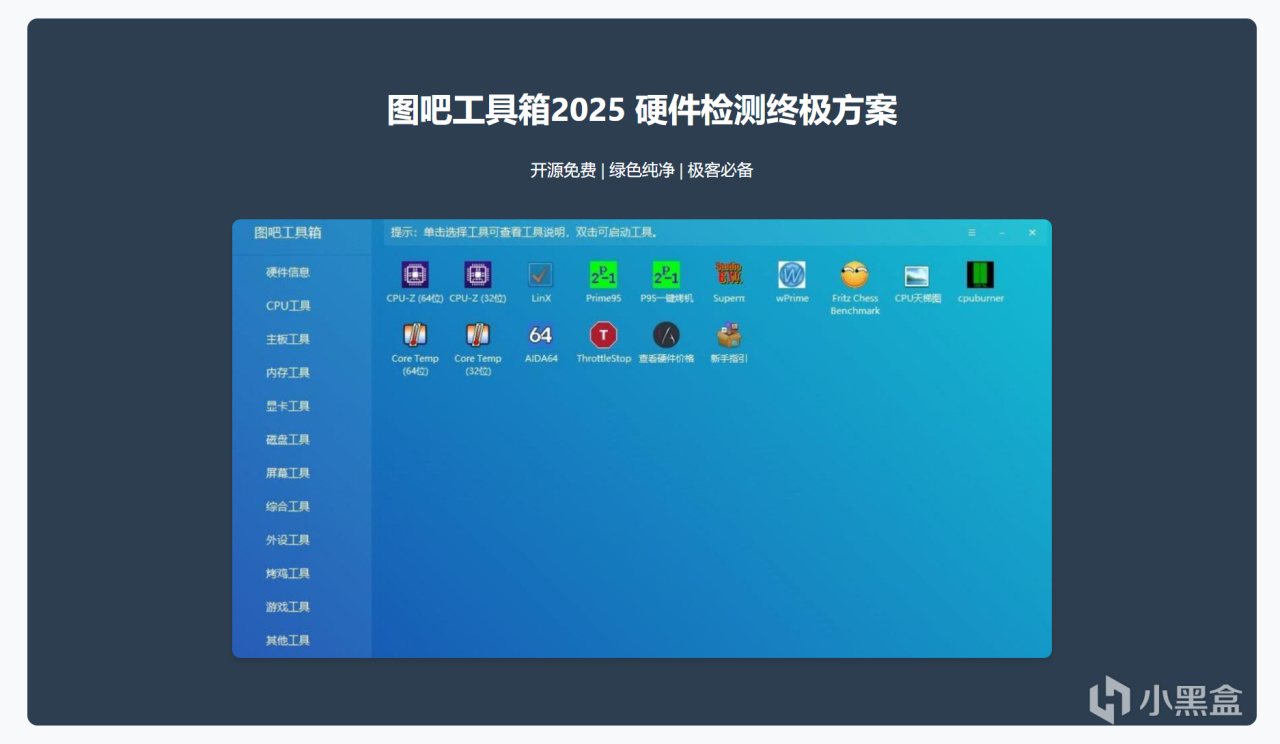Show the 显卡工具 category
The height and width of the screenshot is (744, 1280).
click(x=288, y=406)
